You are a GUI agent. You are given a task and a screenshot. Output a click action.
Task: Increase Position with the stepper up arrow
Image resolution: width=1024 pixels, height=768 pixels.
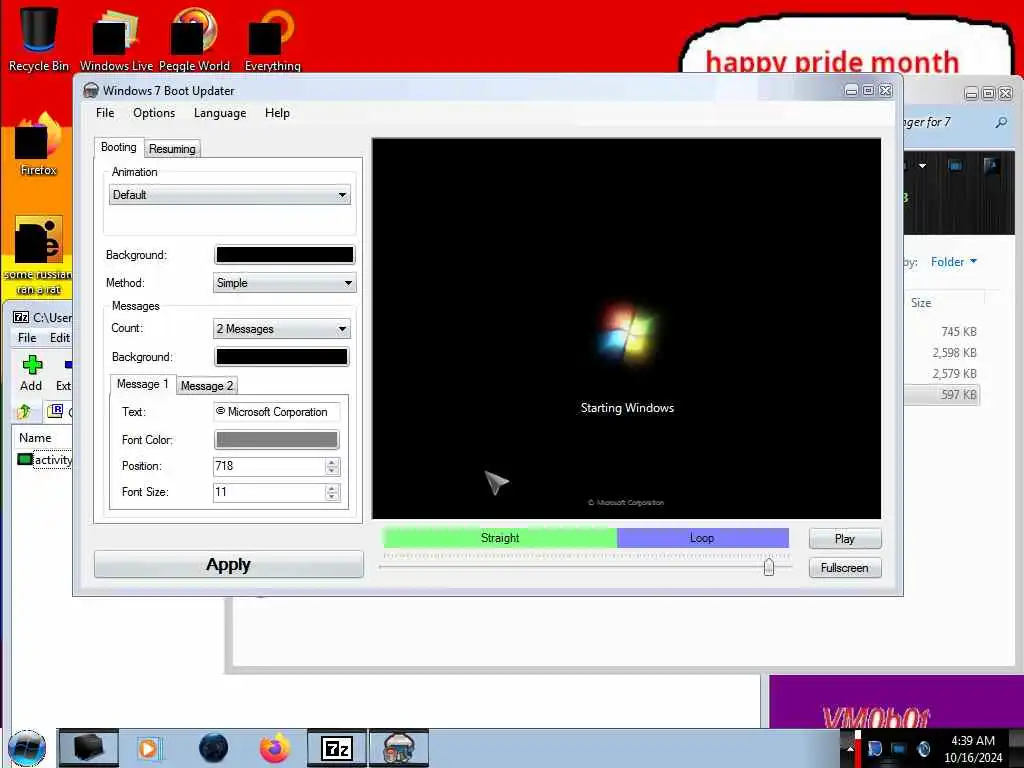click(332, 462)
